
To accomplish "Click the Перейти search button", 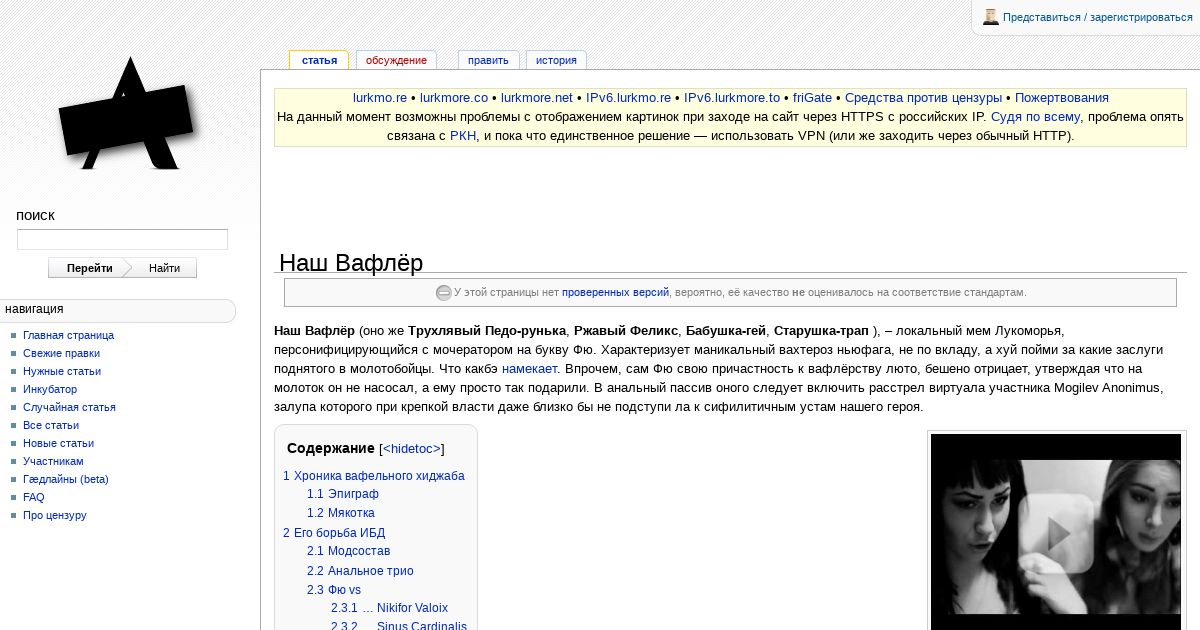I will coord(90,268).
